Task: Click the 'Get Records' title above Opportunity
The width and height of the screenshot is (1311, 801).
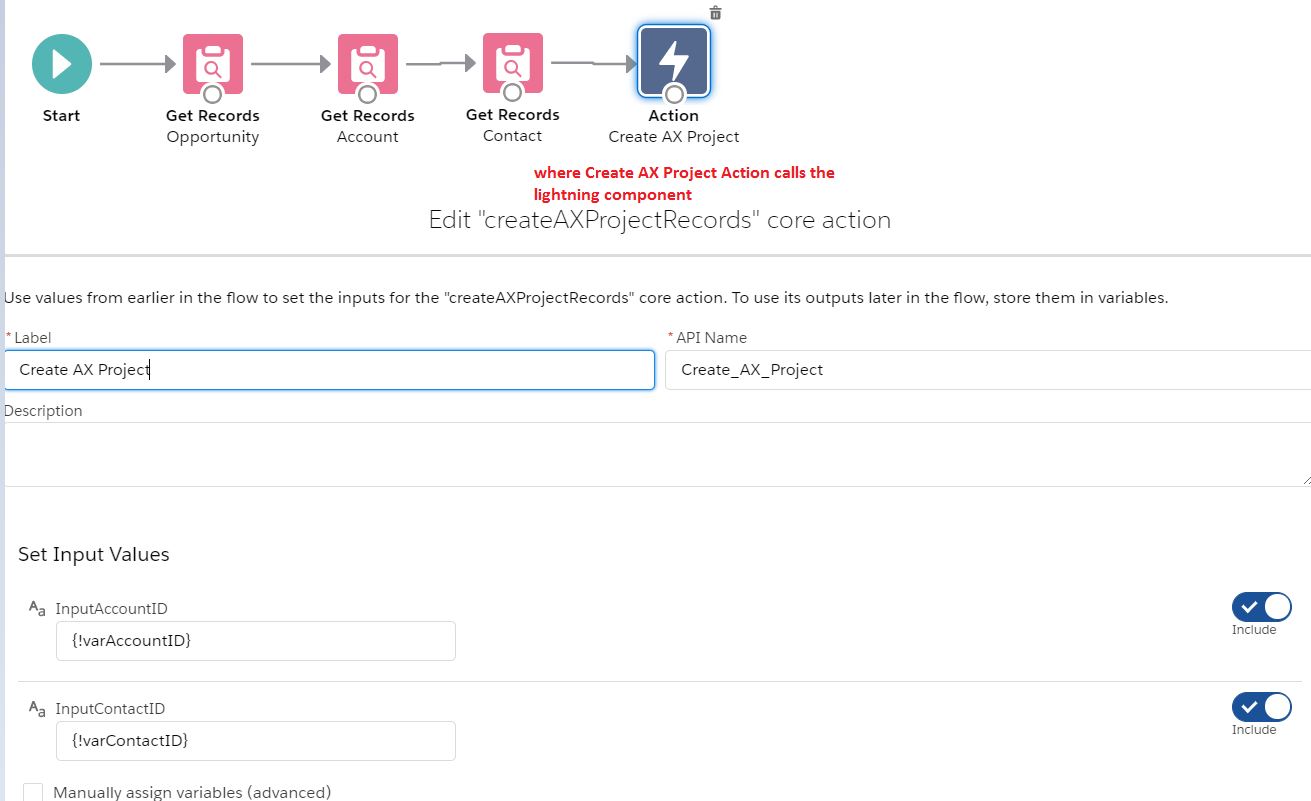Action: [213, 116]
